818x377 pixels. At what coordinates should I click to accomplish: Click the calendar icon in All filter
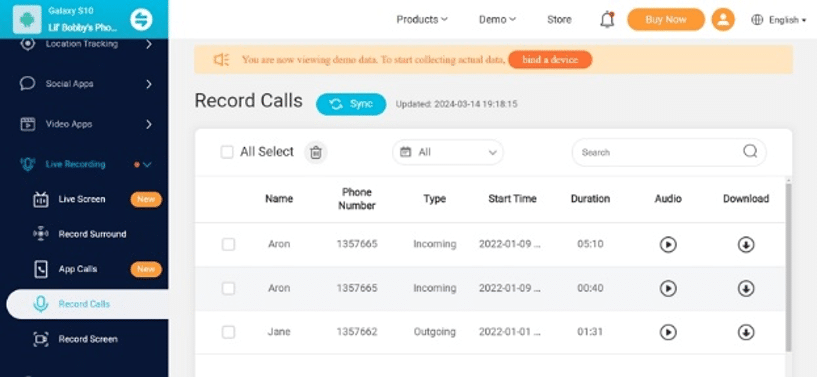405,152
